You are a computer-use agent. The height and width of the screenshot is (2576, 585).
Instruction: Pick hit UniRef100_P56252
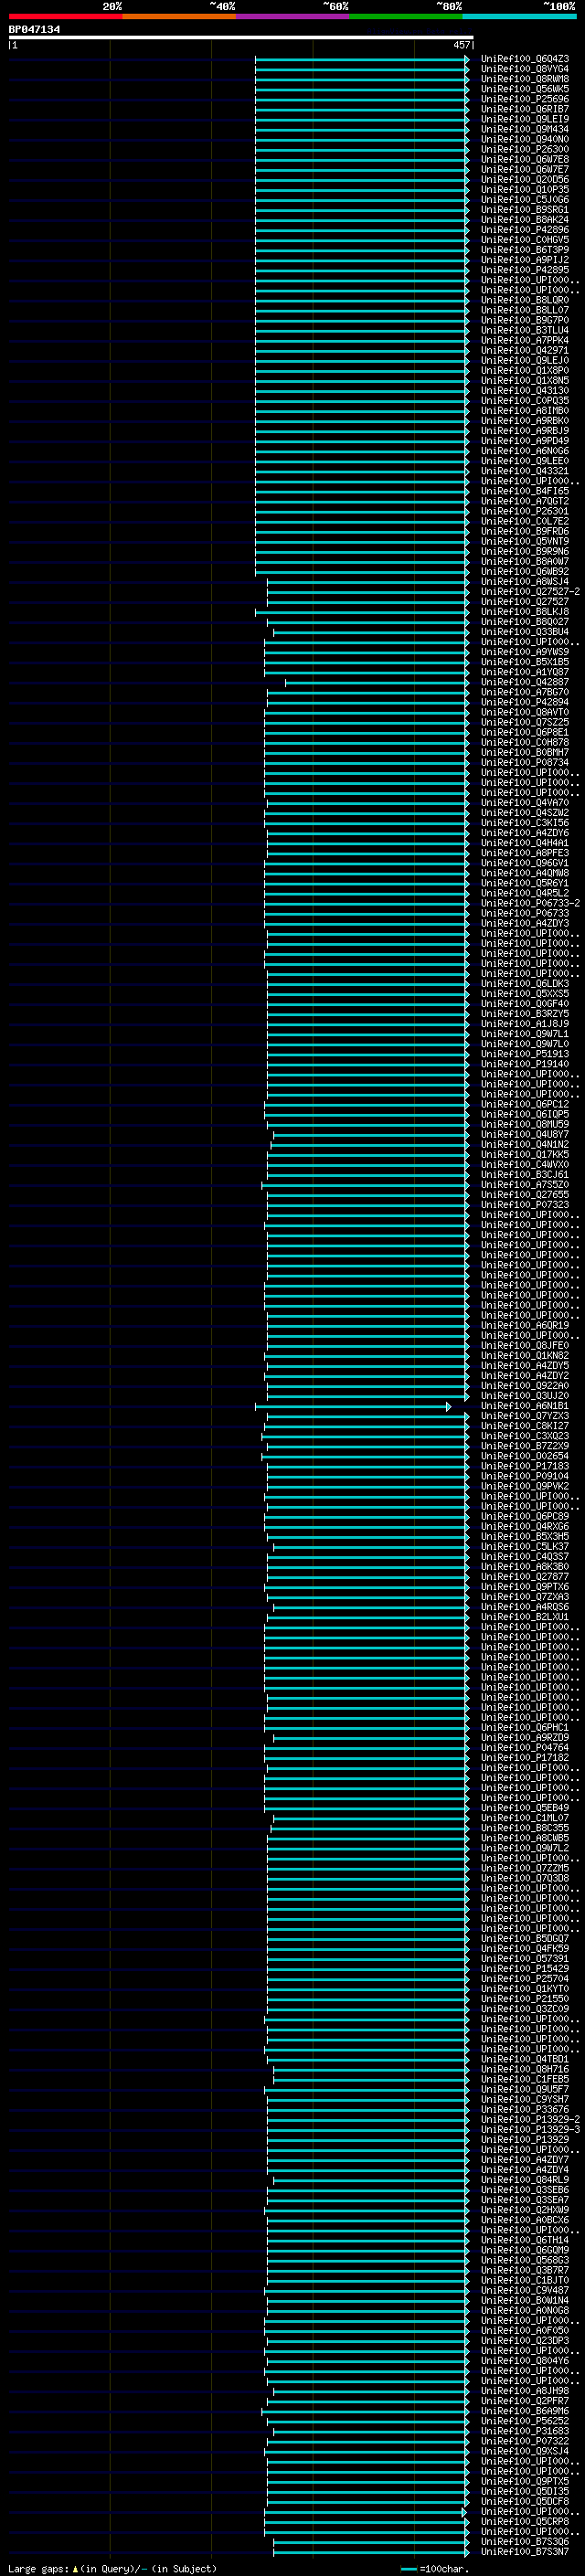click(x=525, y=2420)
